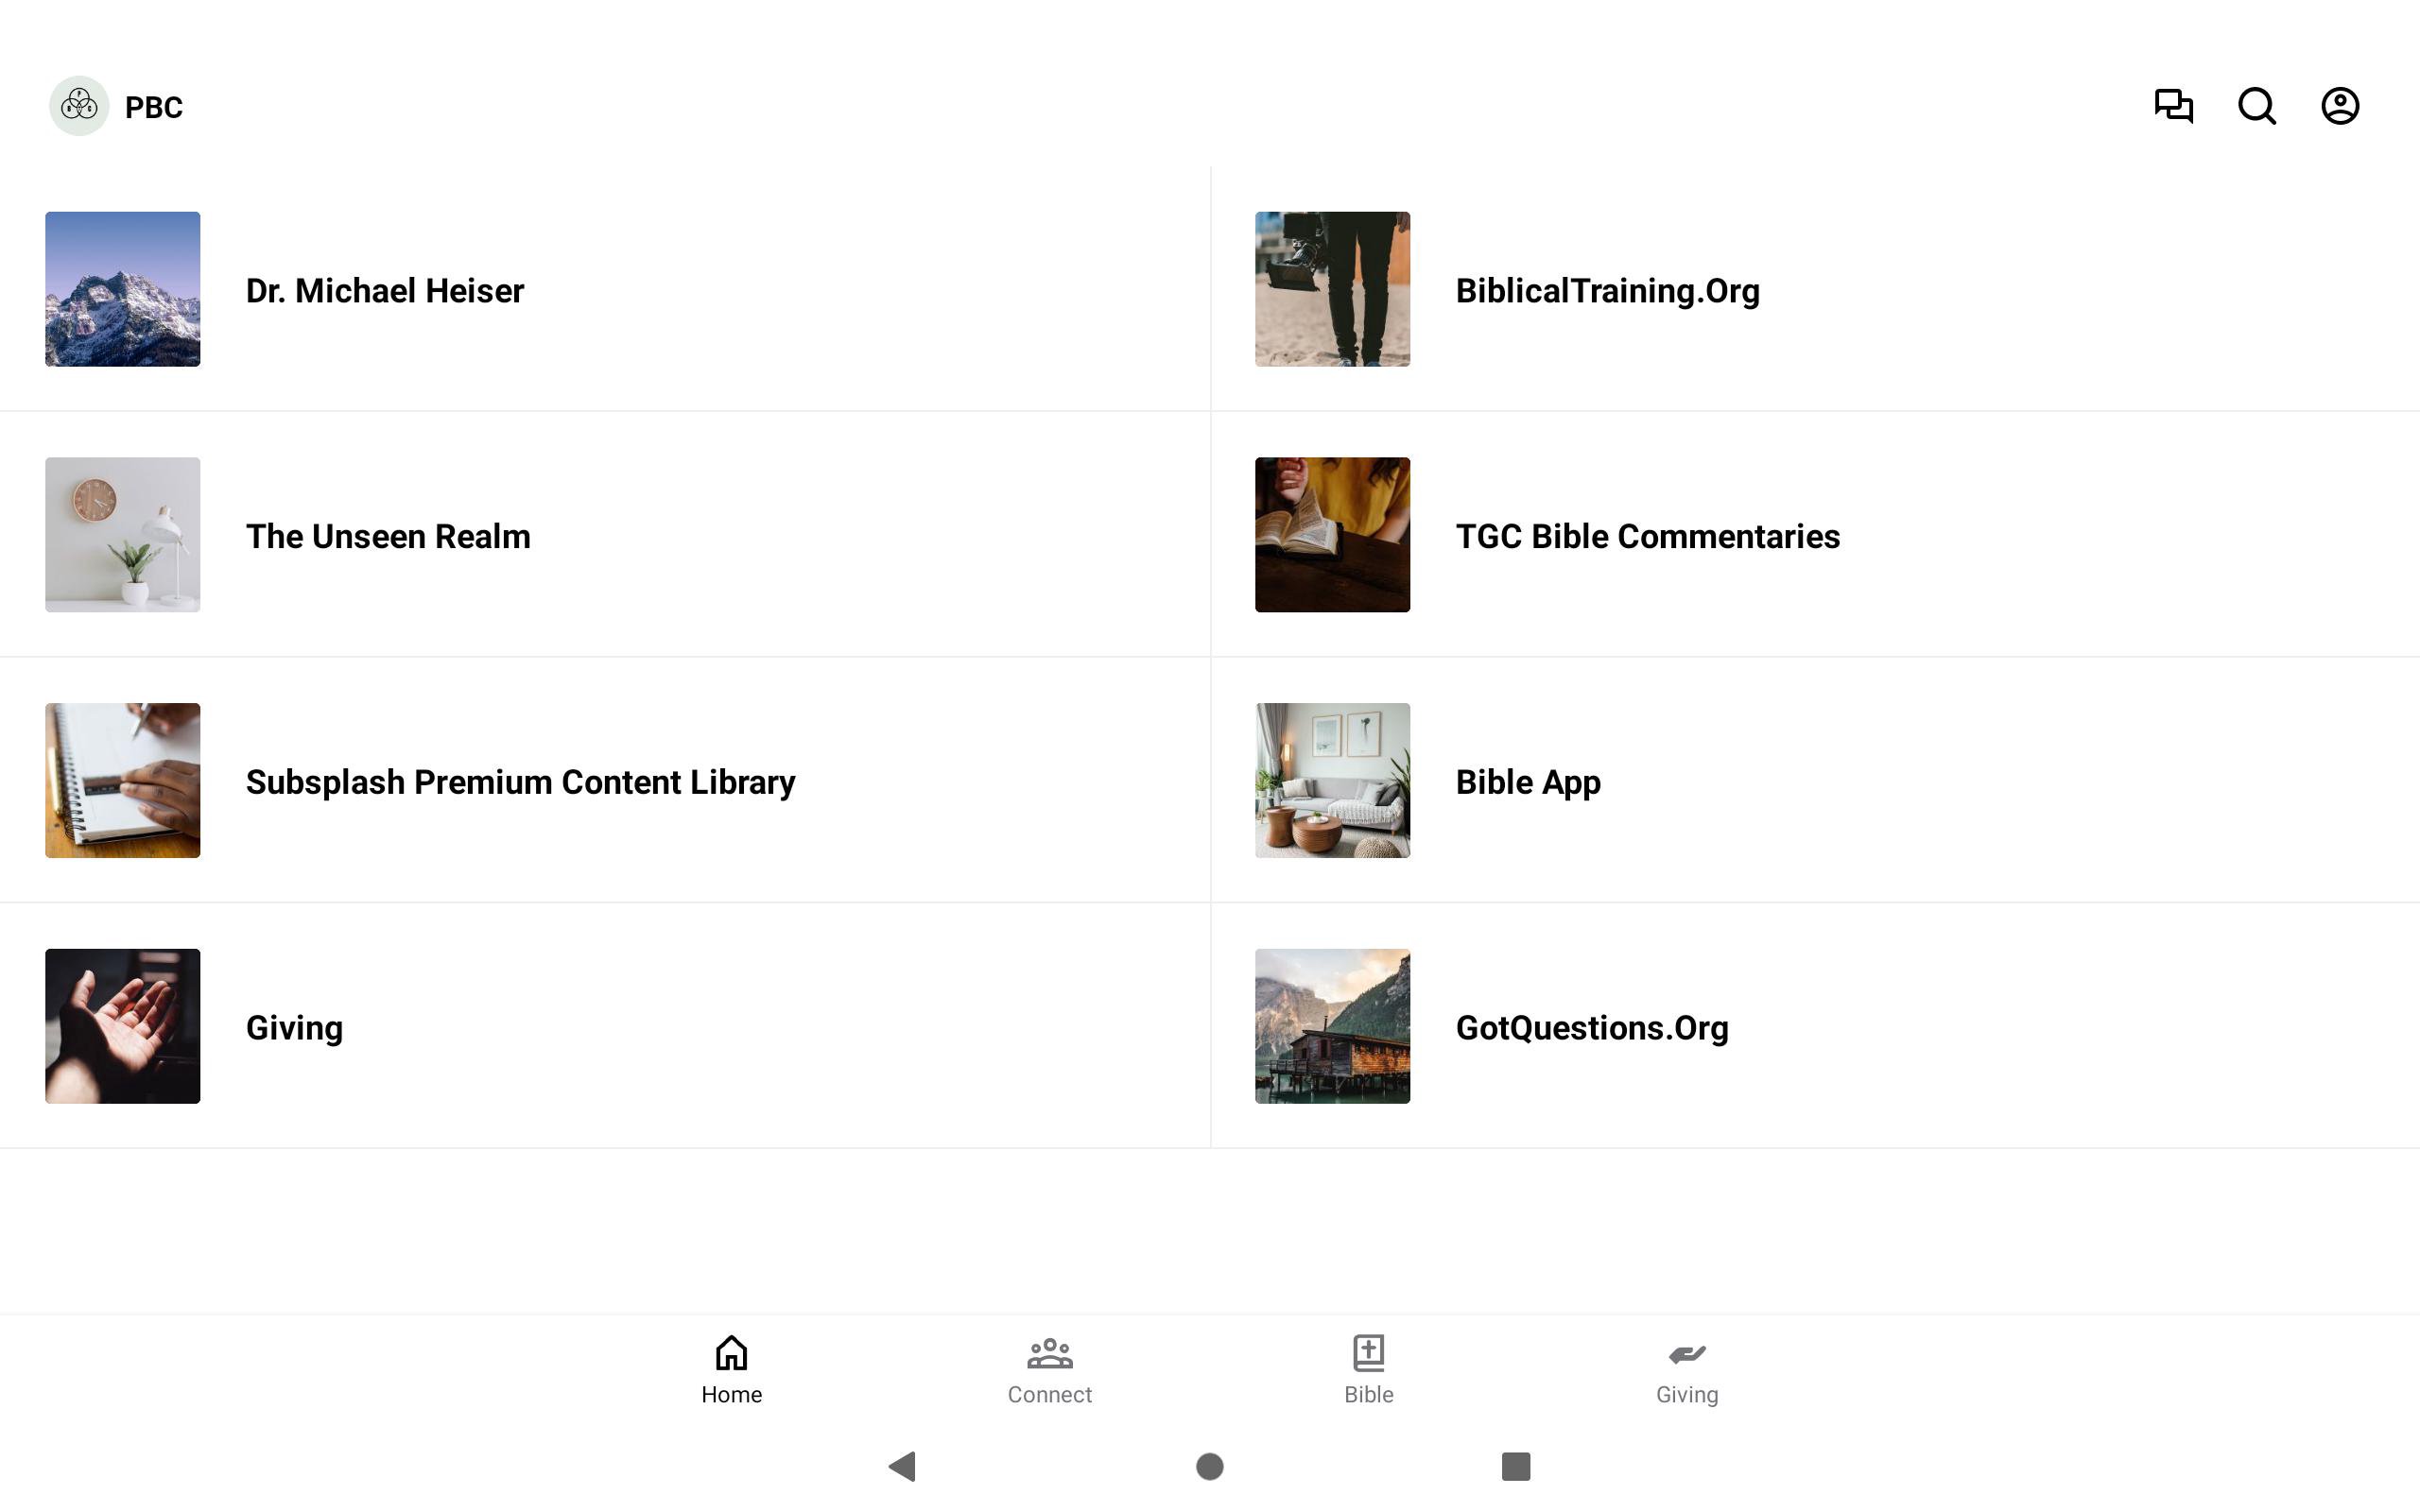
Task: Open The Unseen Realm entry
Action: click(388, 536)
